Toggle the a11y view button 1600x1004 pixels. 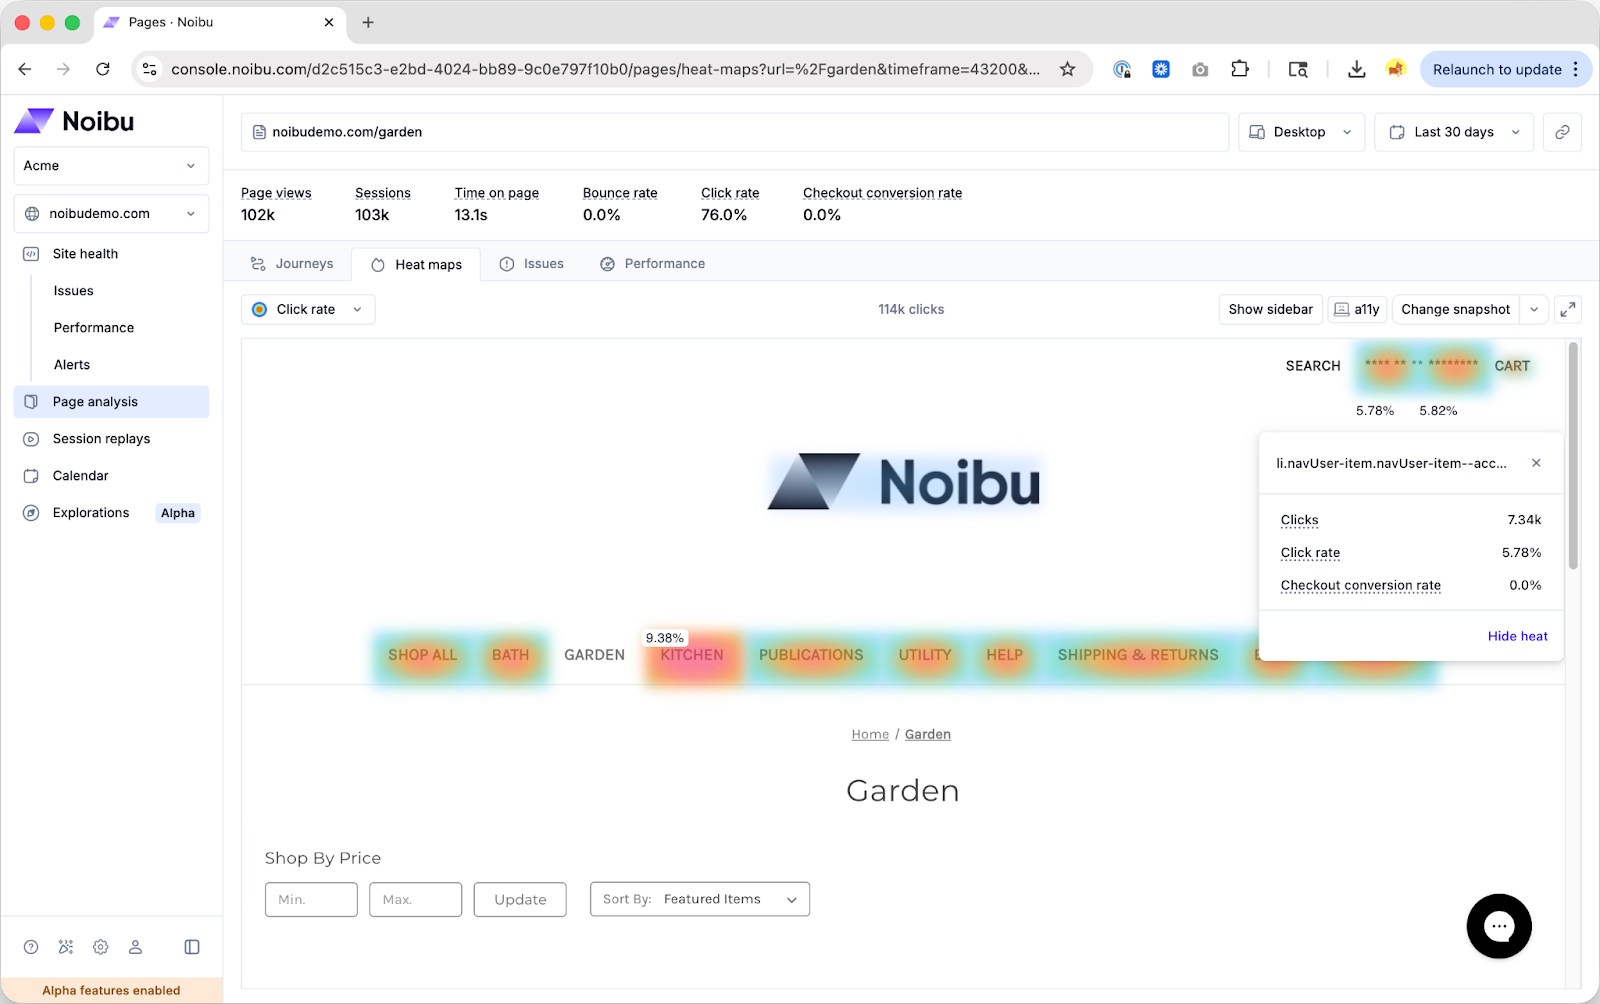1357,310
